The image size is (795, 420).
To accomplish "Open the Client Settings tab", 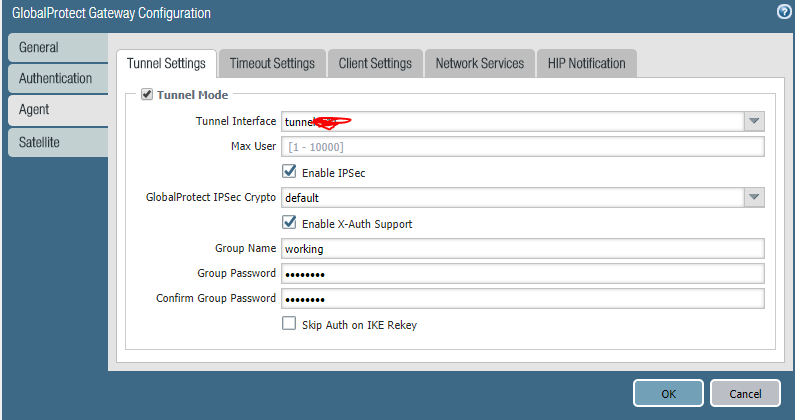I will (375, 63).
